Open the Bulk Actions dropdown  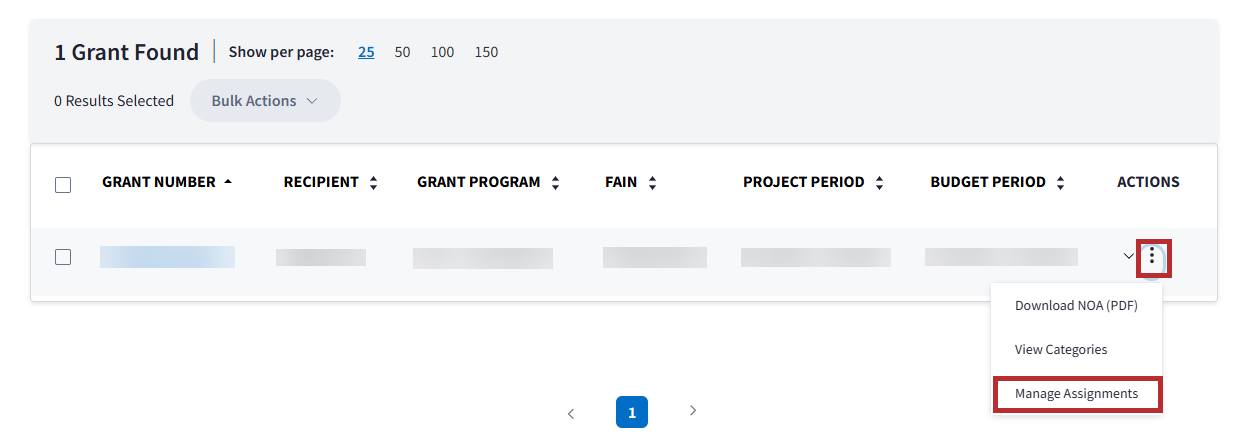point(264,101)
